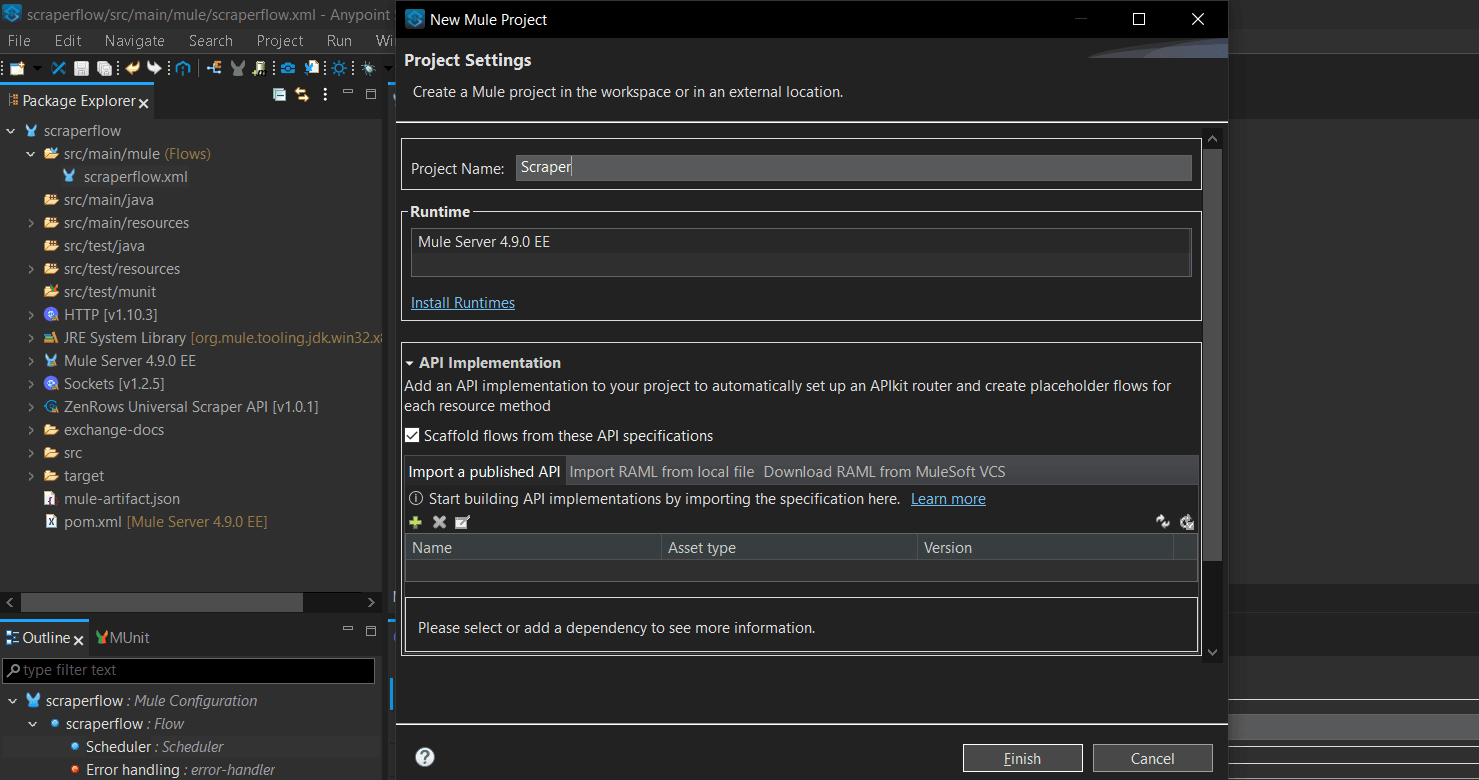Open the File menu
This screenshot has width=1479, height=780.
(x=19, y=41)
